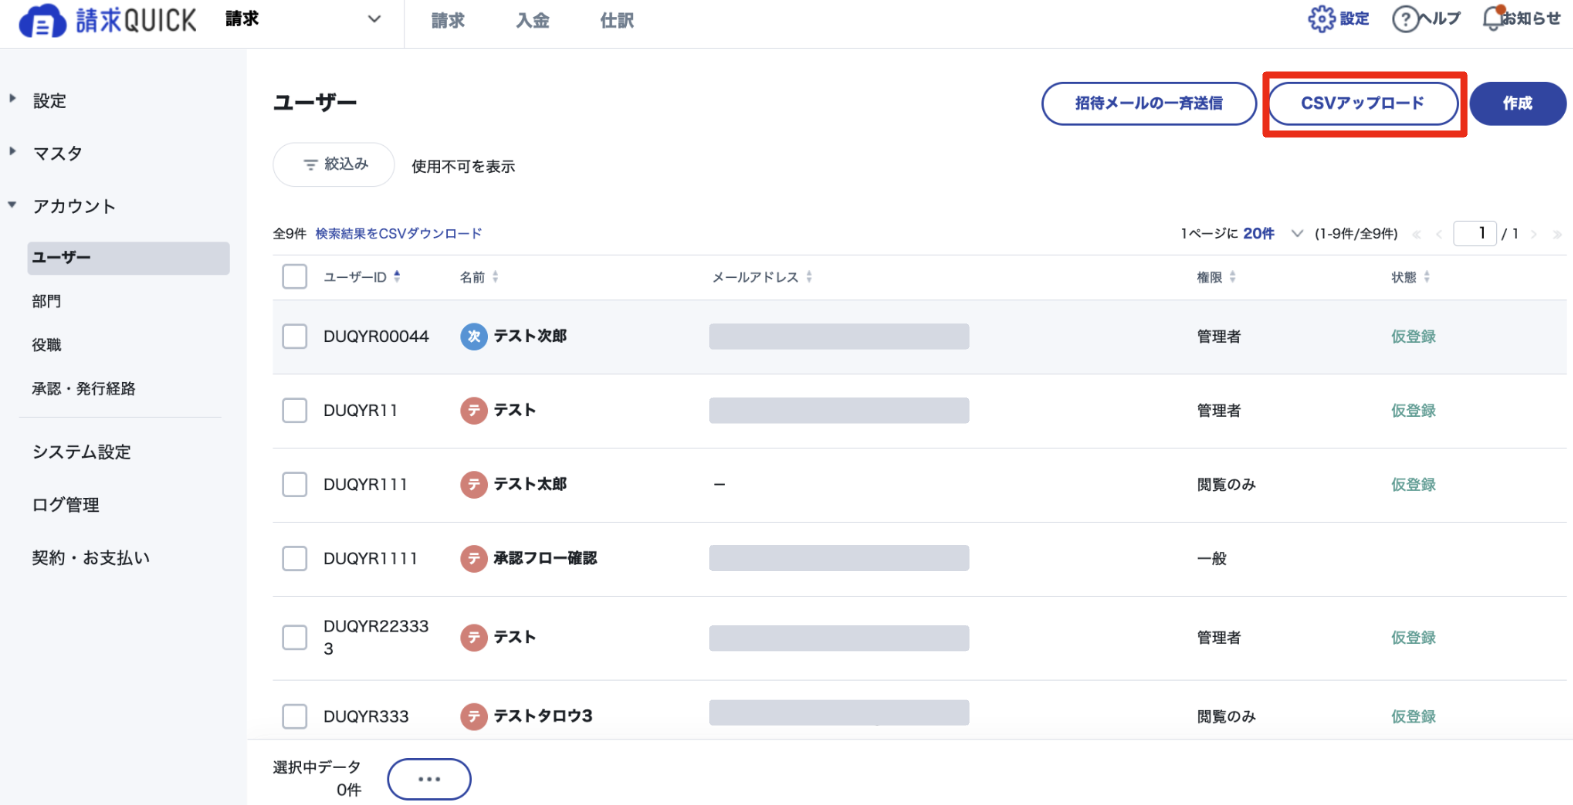Screen dimensions: 1573x805
Task: Open the 絞込み filter panel
Action: click(334, 165)
